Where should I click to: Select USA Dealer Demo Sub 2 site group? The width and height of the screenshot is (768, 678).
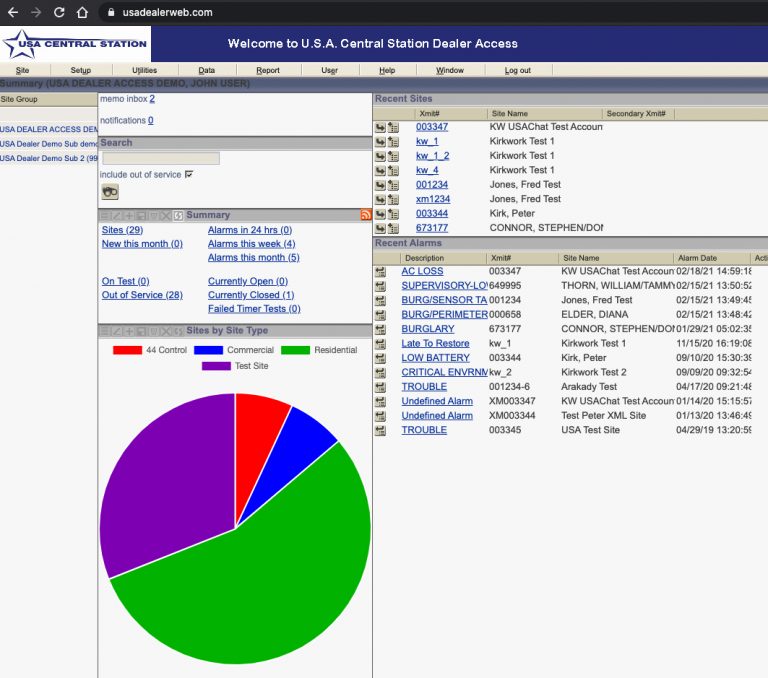(49, 158)
